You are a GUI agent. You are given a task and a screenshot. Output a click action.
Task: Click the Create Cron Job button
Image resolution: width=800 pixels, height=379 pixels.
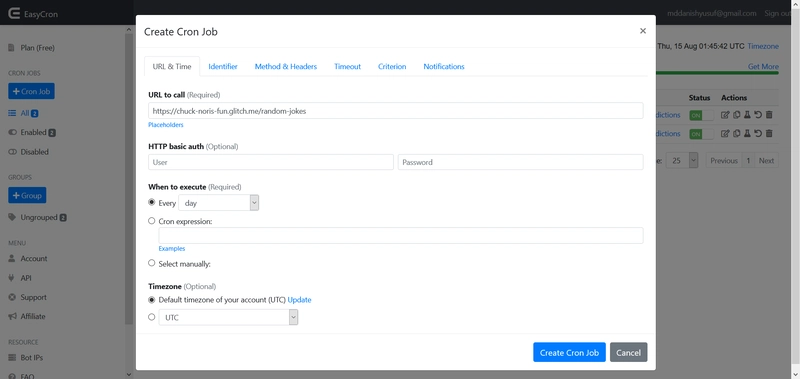[x=569, y=352]
